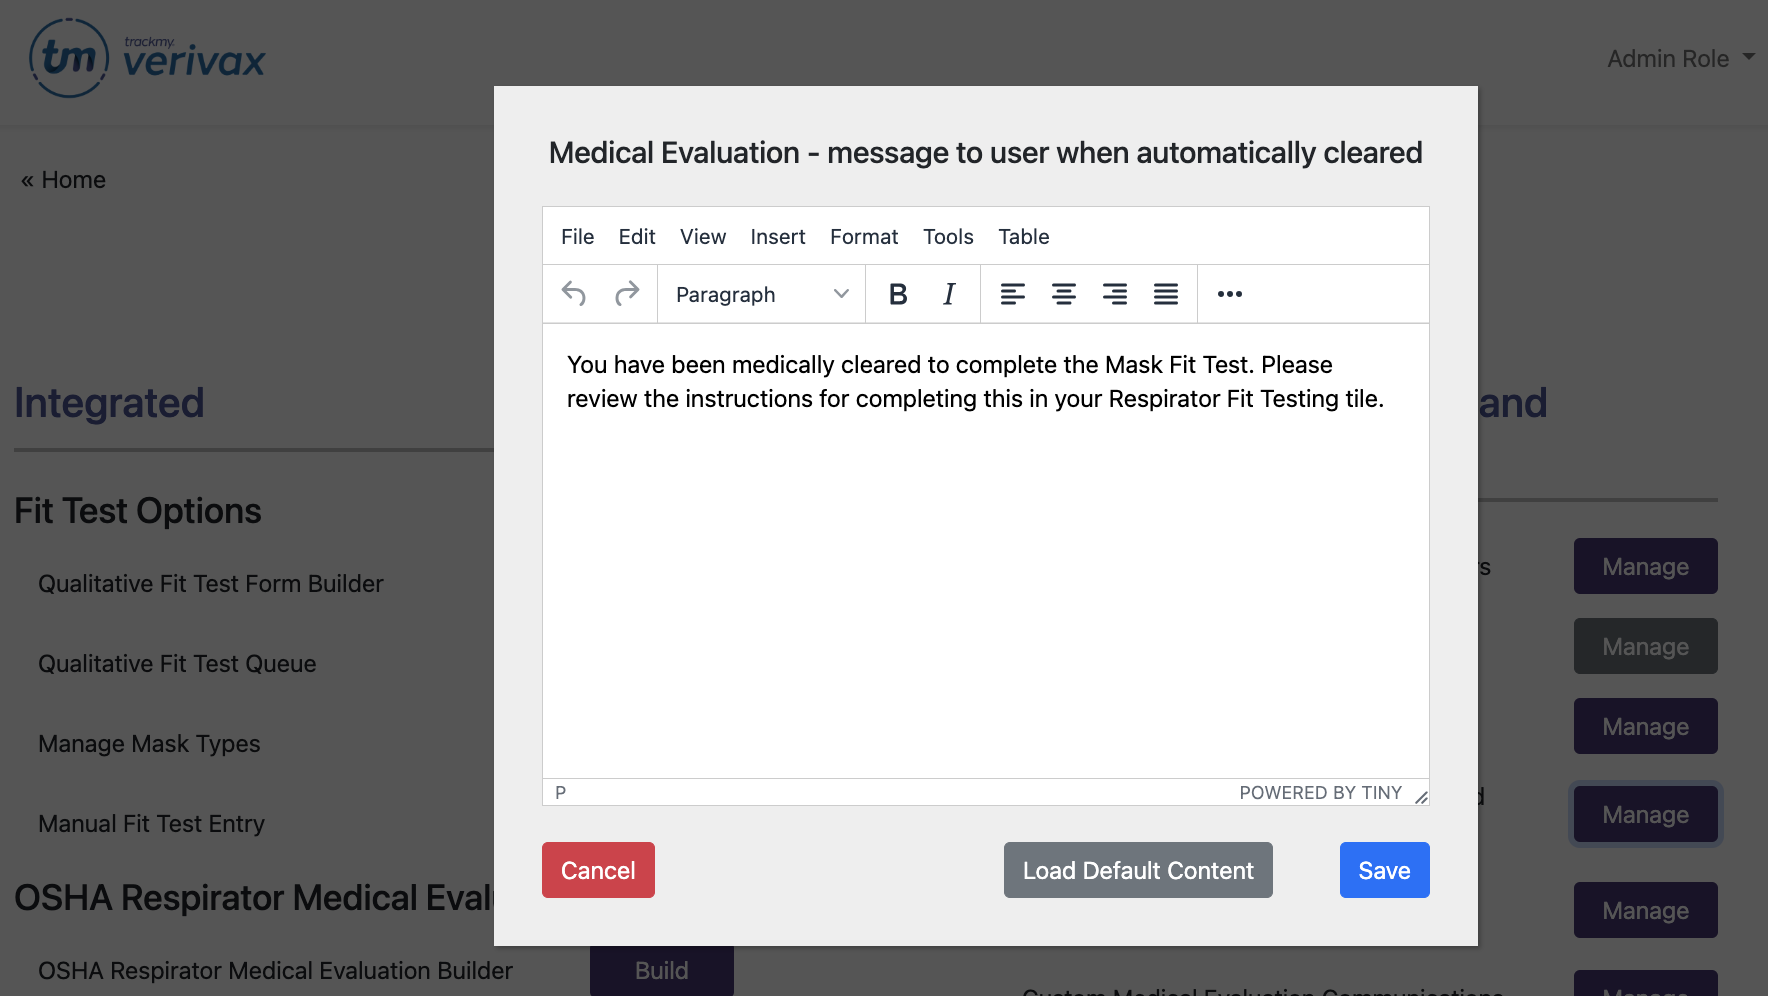Align text to the right
This screenshot has width=1768, height=996.
(1114, 294)
